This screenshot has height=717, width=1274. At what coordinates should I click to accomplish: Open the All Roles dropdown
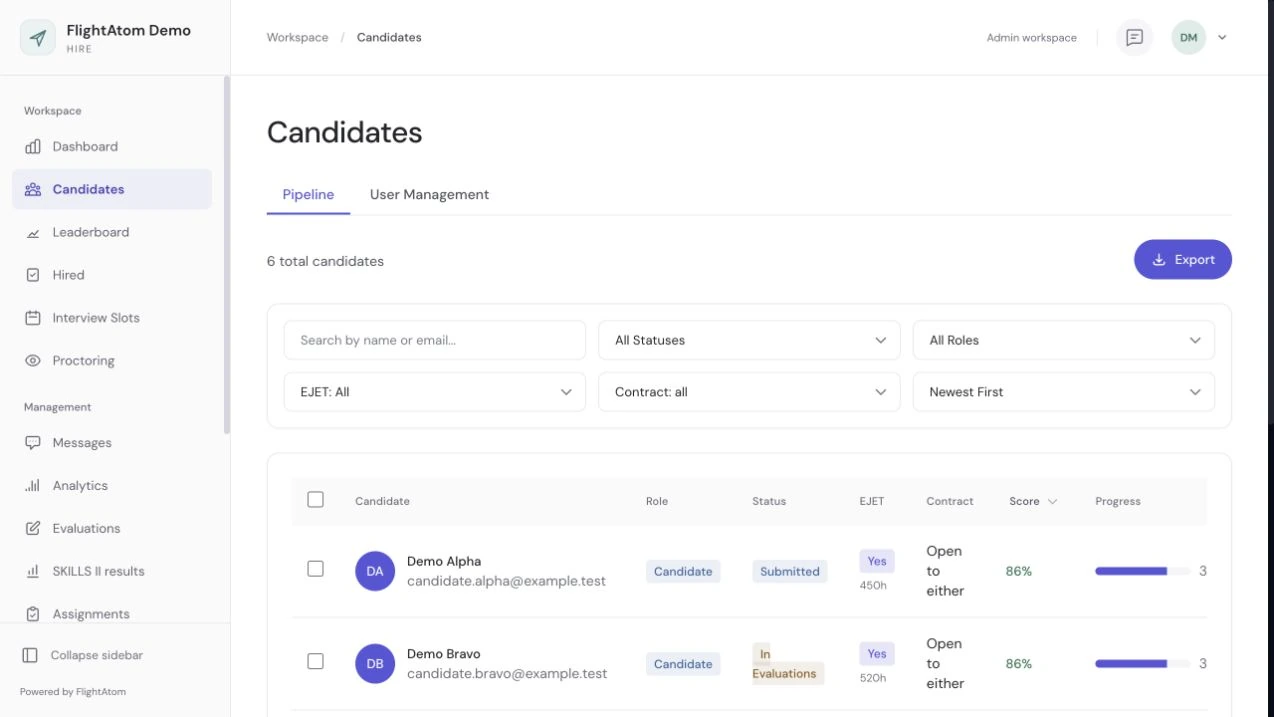point(1064,340)
